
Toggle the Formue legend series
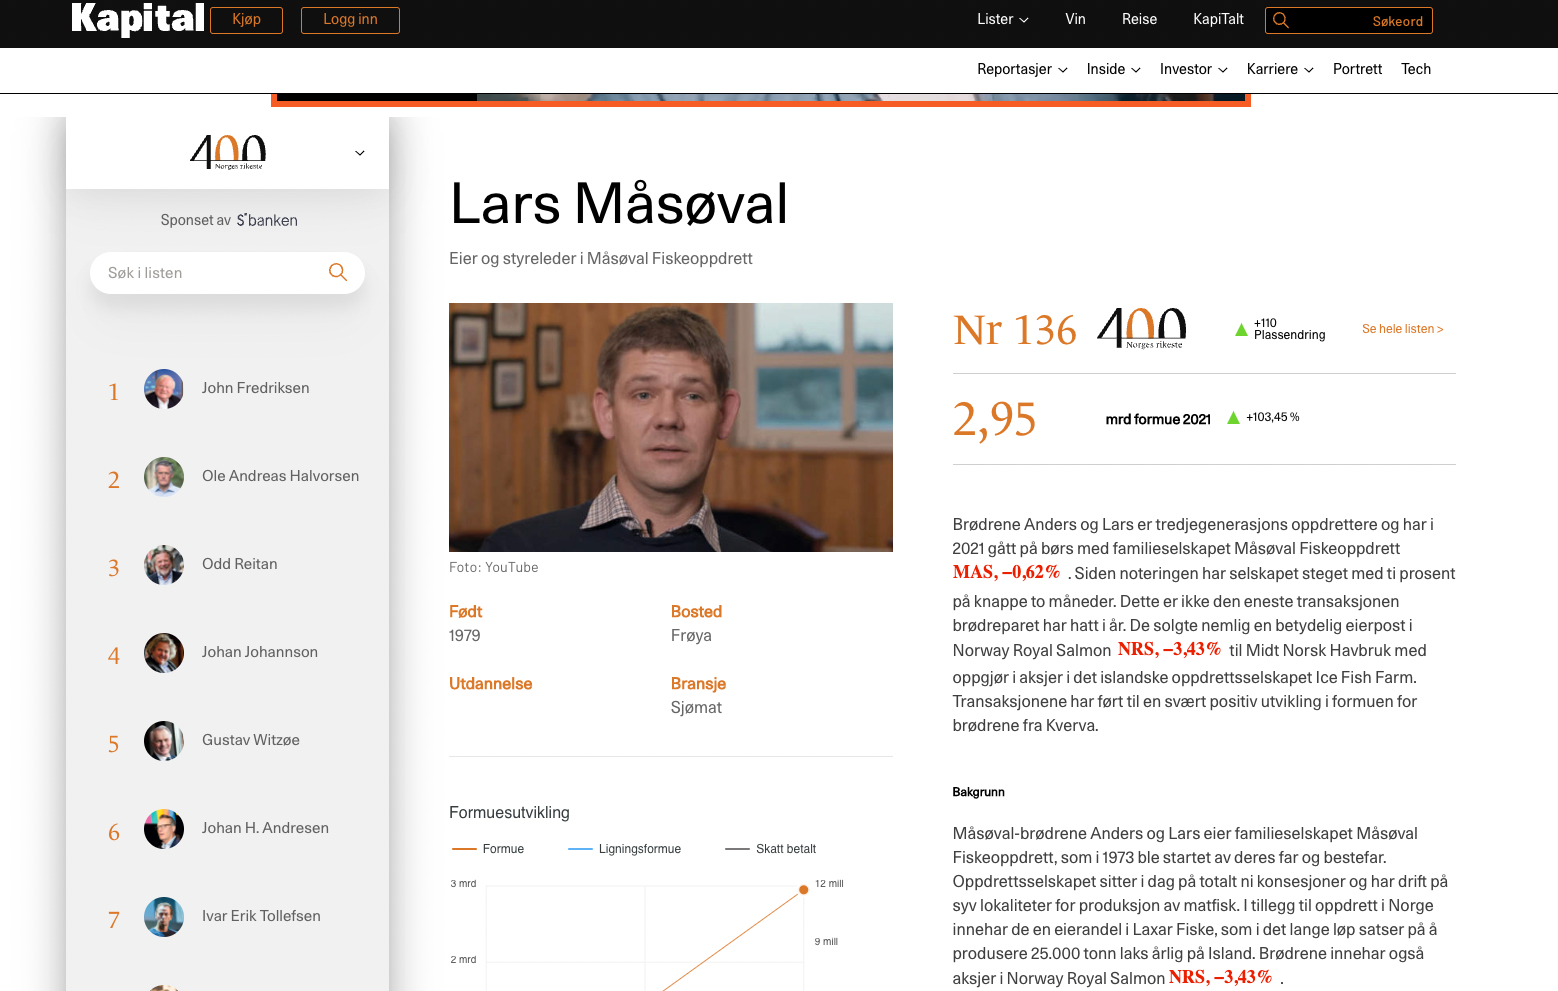(488, 849)
